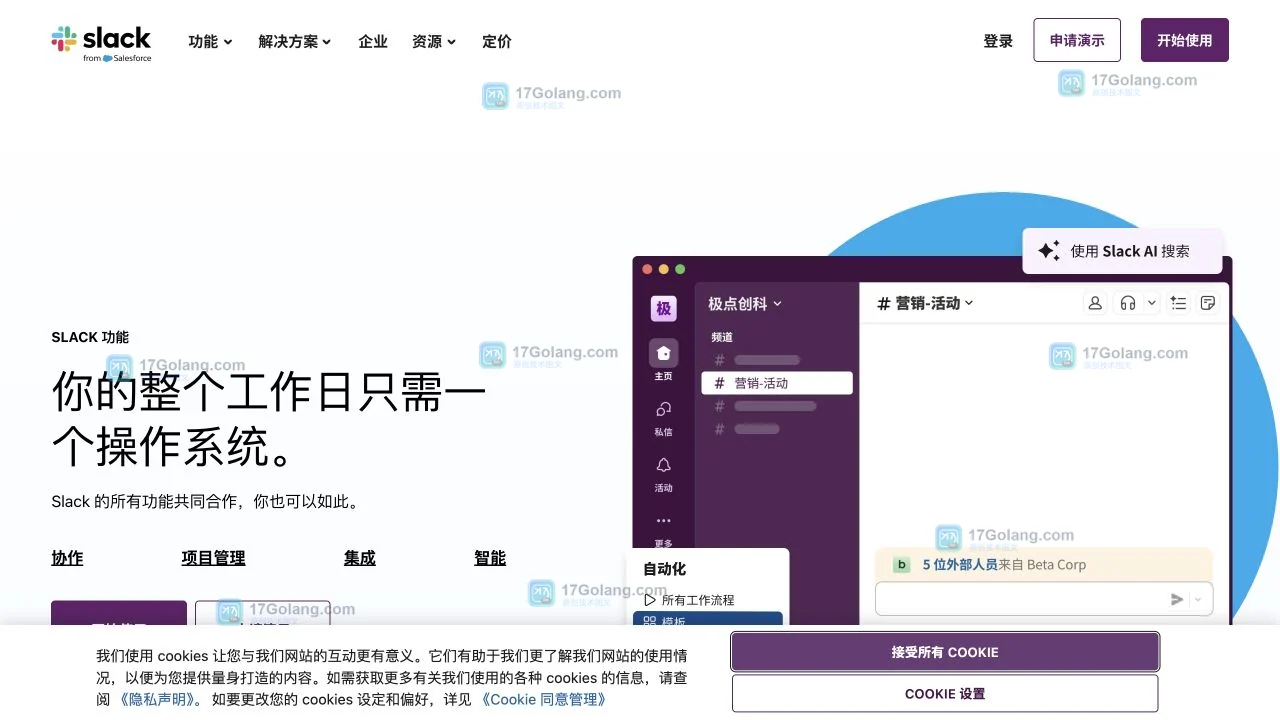Click the 登录 link in the header
Screen dimensions: 1280x720
click(x=998, y=41)
